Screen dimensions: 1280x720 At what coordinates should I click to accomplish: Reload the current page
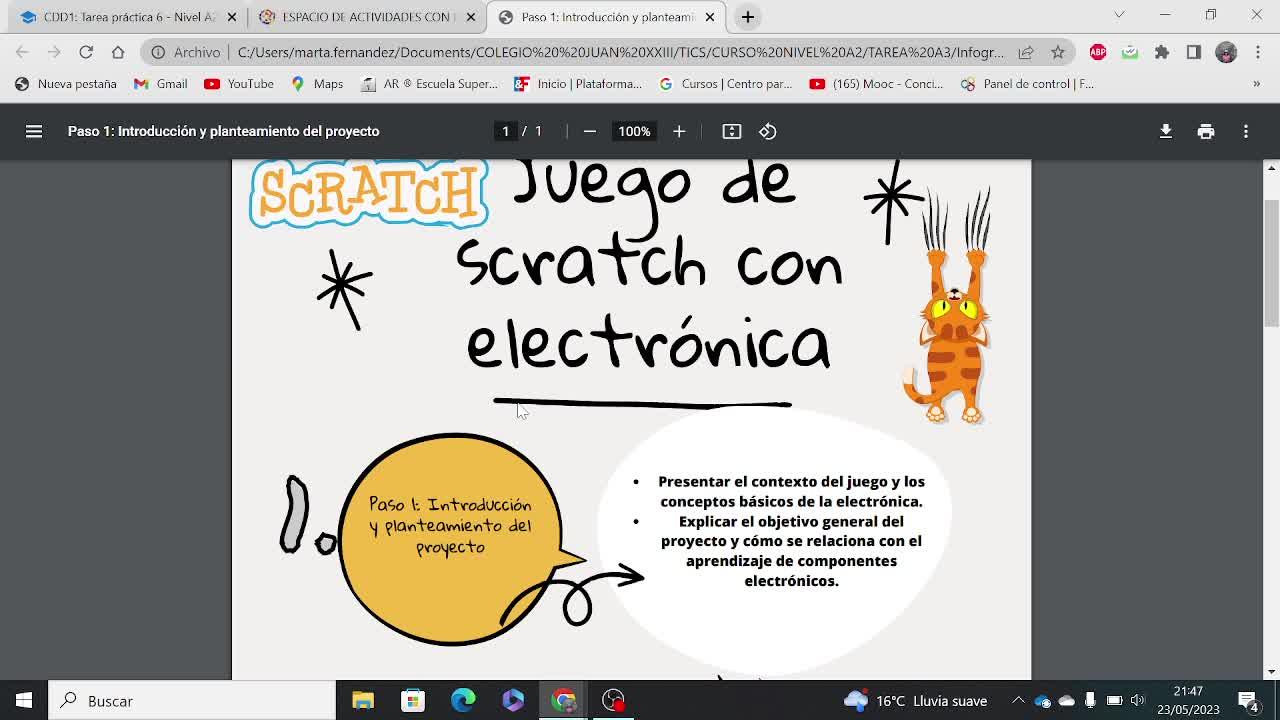(x=86, y=52)
